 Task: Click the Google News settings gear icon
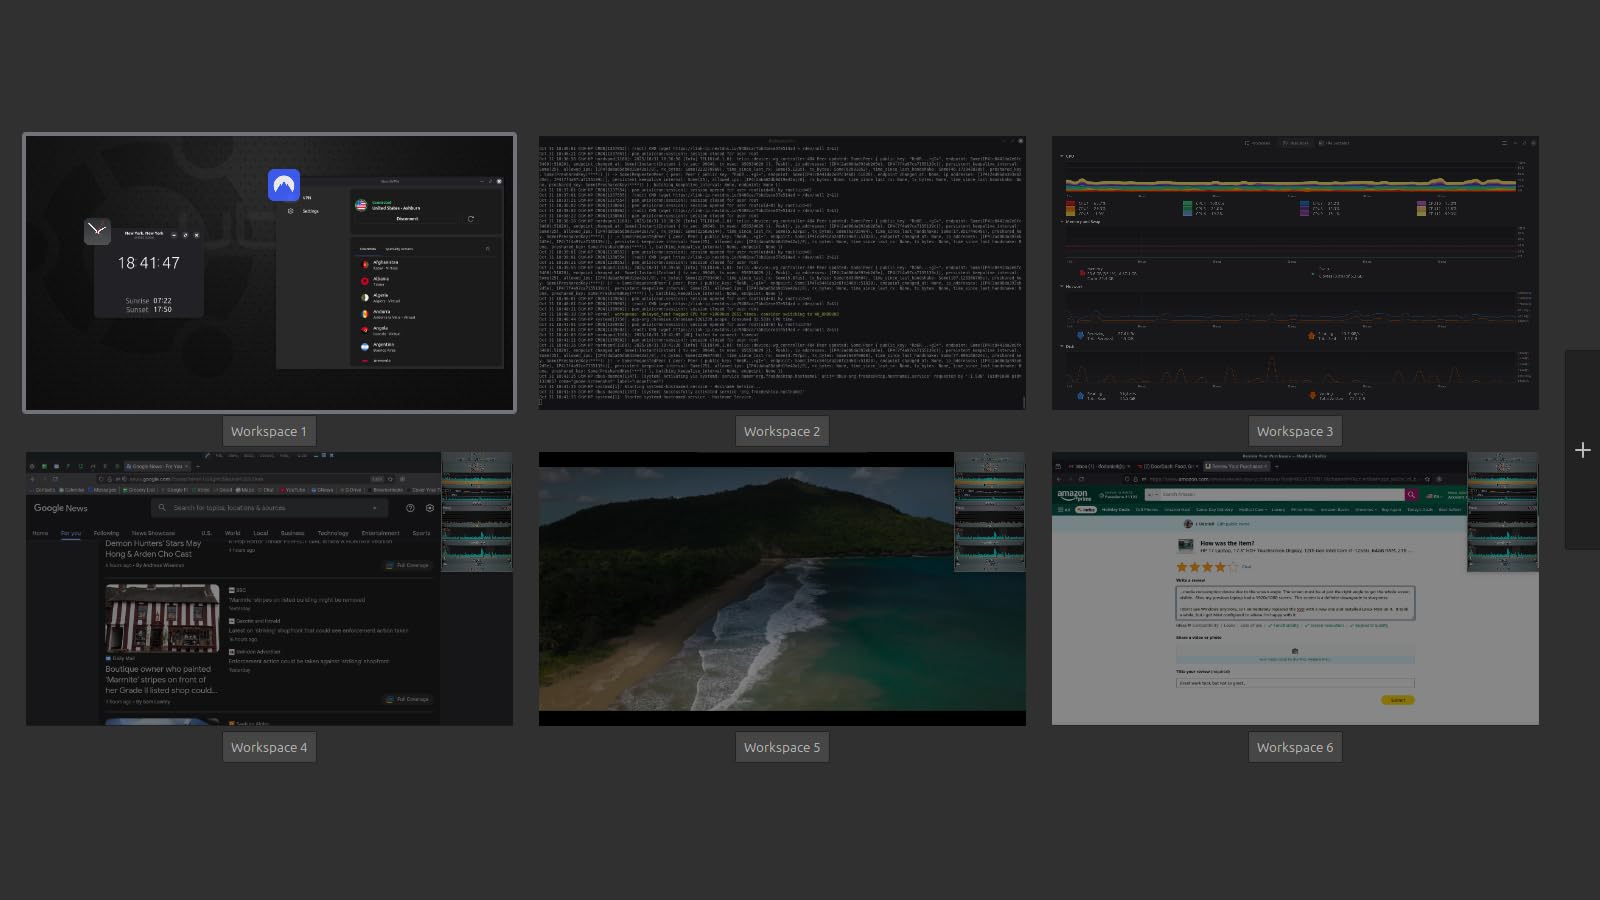(430, 508)
